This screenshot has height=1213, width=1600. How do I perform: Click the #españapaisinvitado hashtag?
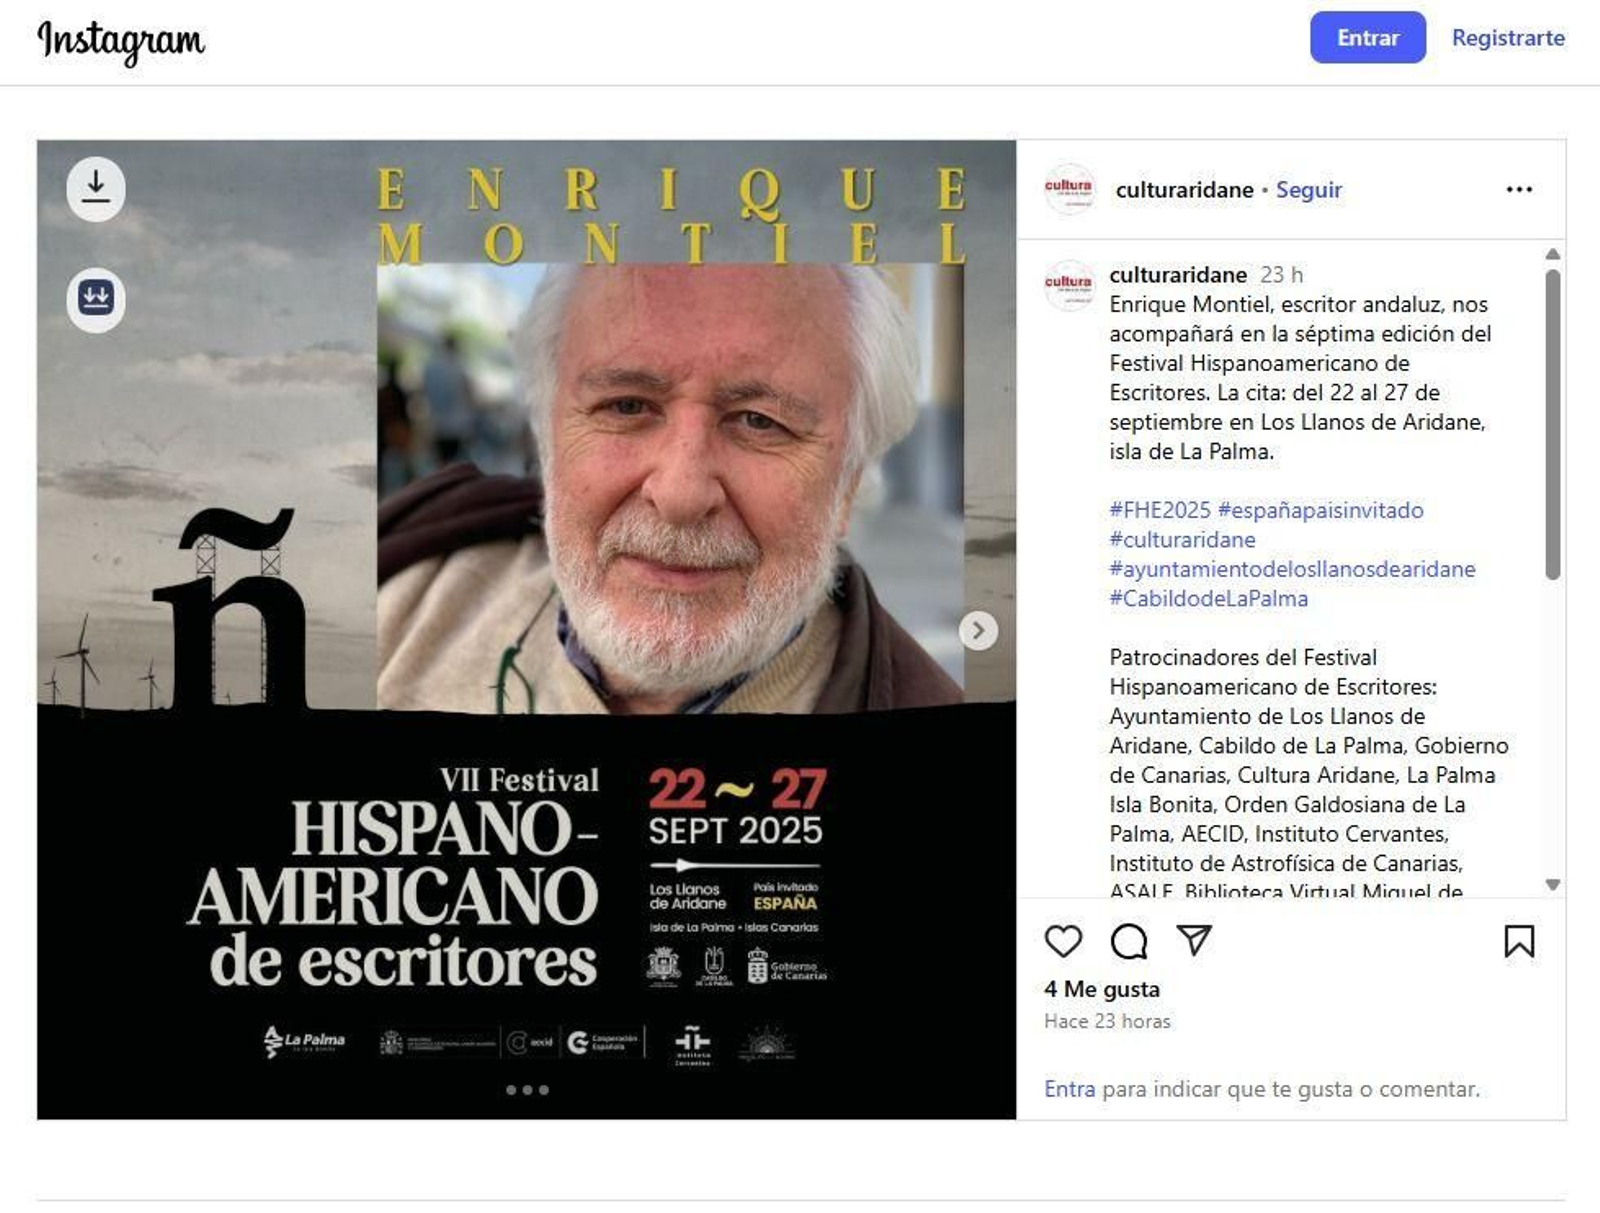pos(1320,510)
